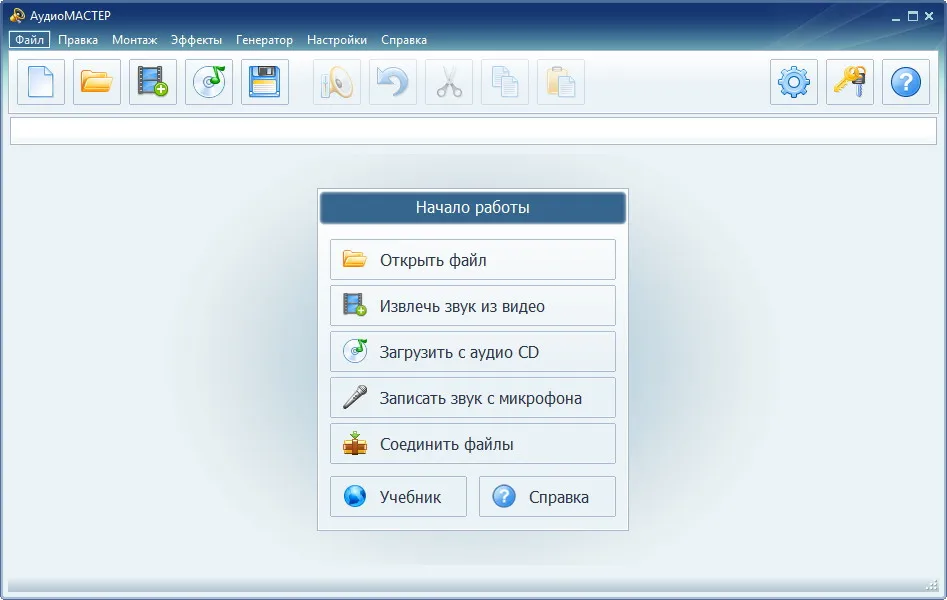Open a file with the folder toolbar icon

(x=97, y=82)
